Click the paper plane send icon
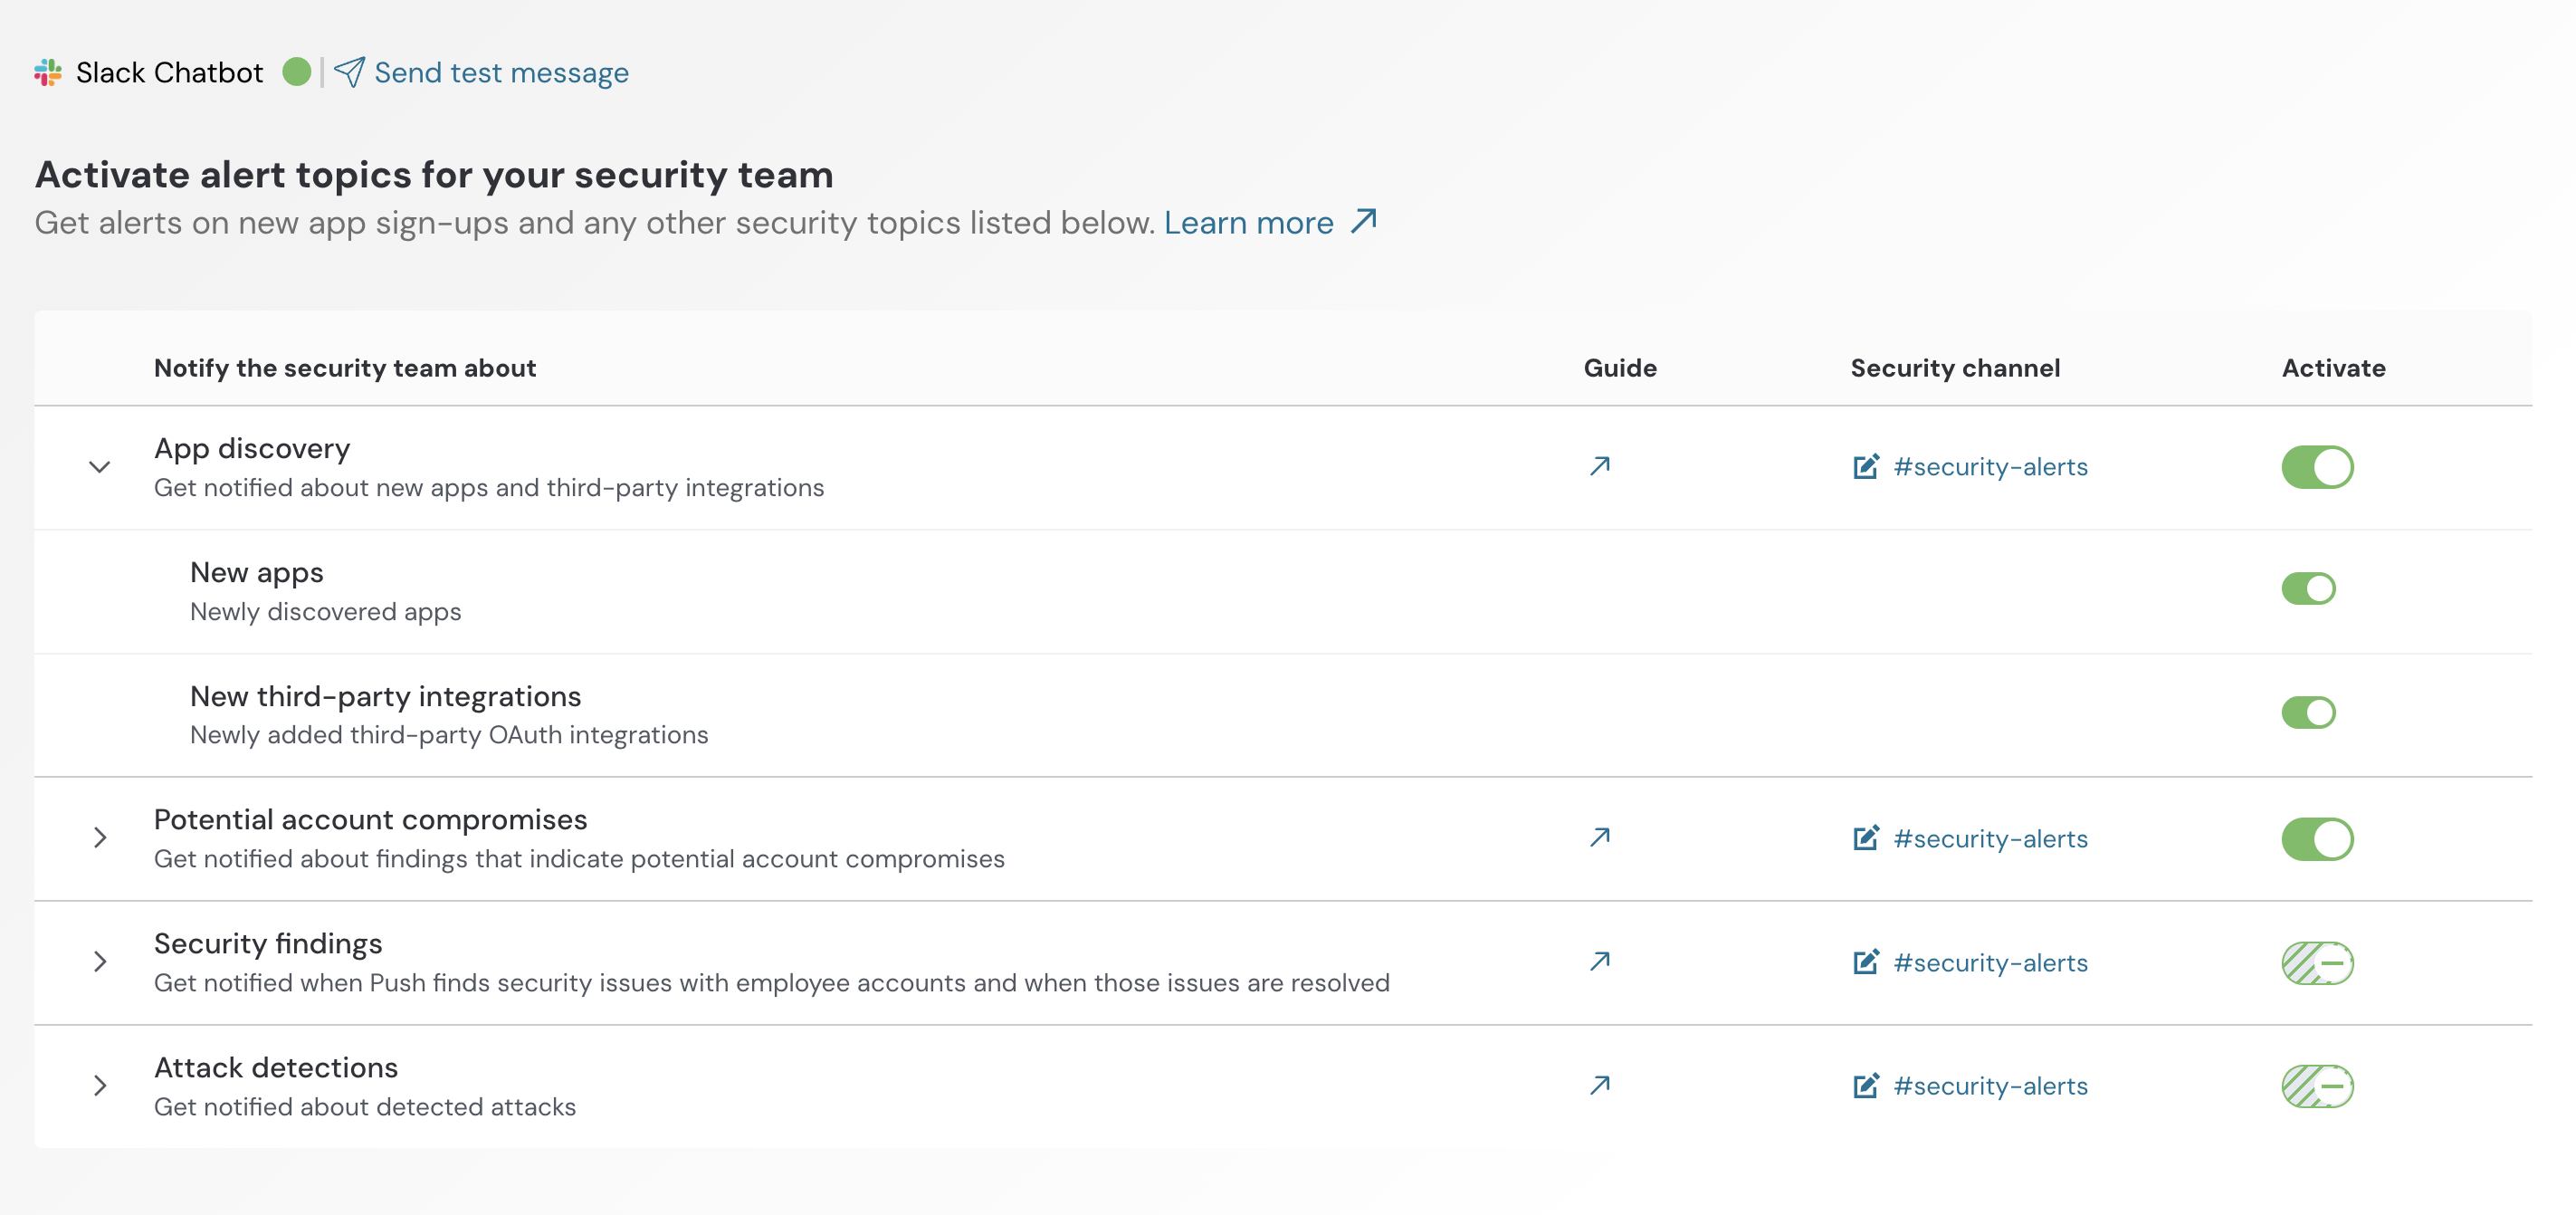The width and height of the screenshot is (2576, 1215). 350,71
